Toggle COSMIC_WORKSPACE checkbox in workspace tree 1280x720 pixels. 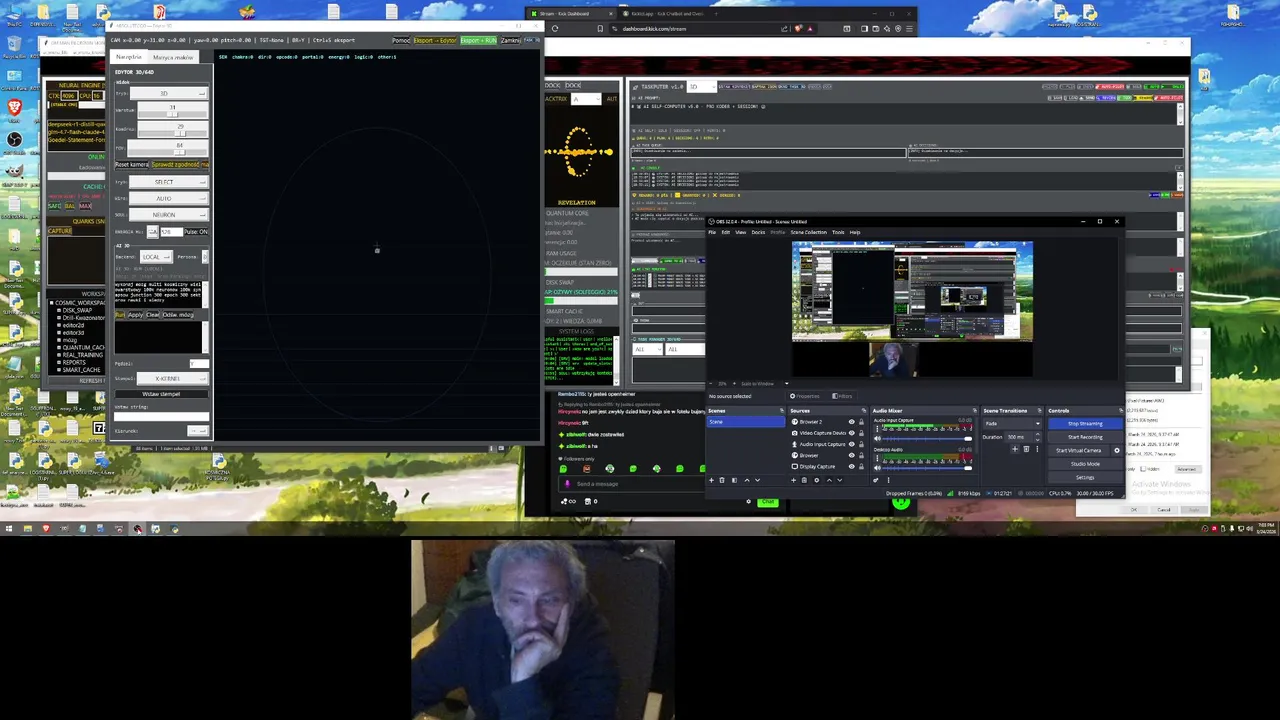pos(52,302)
